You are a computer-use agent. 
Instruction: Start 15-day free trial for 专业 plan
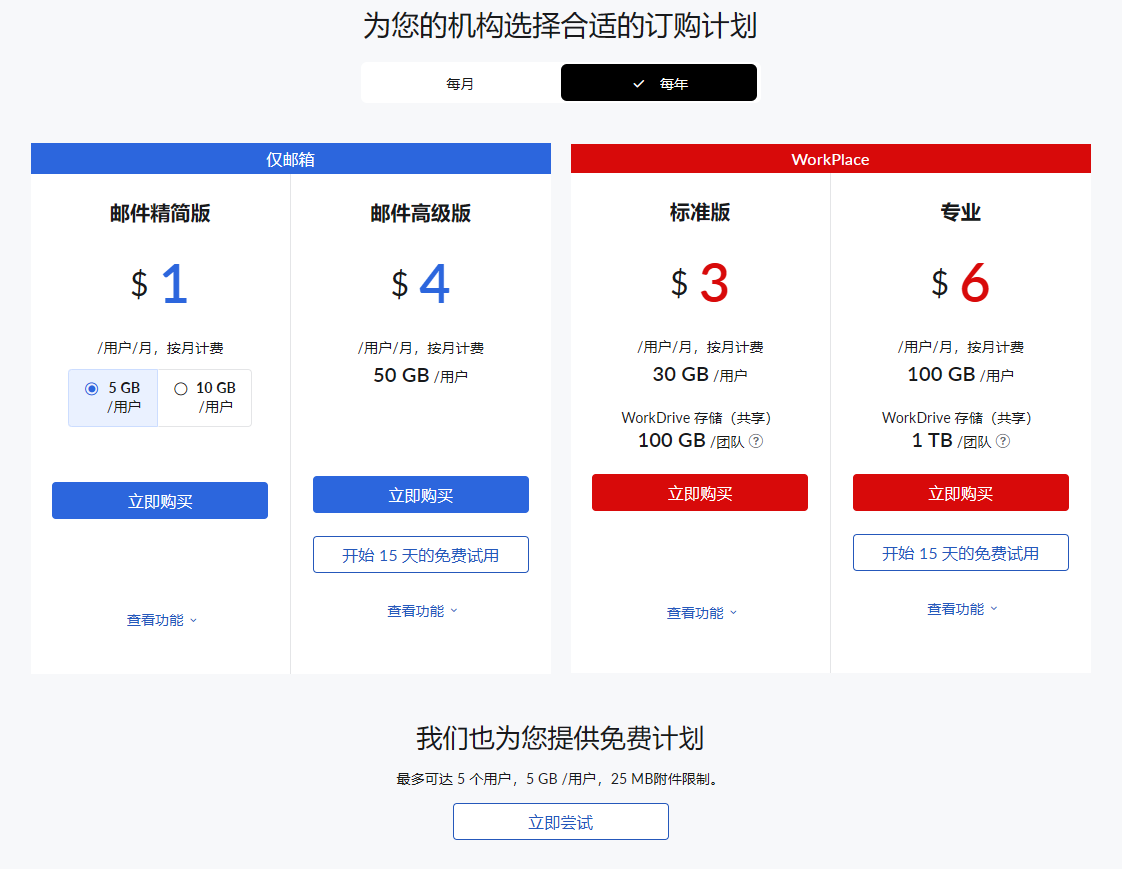click(961, 553)
